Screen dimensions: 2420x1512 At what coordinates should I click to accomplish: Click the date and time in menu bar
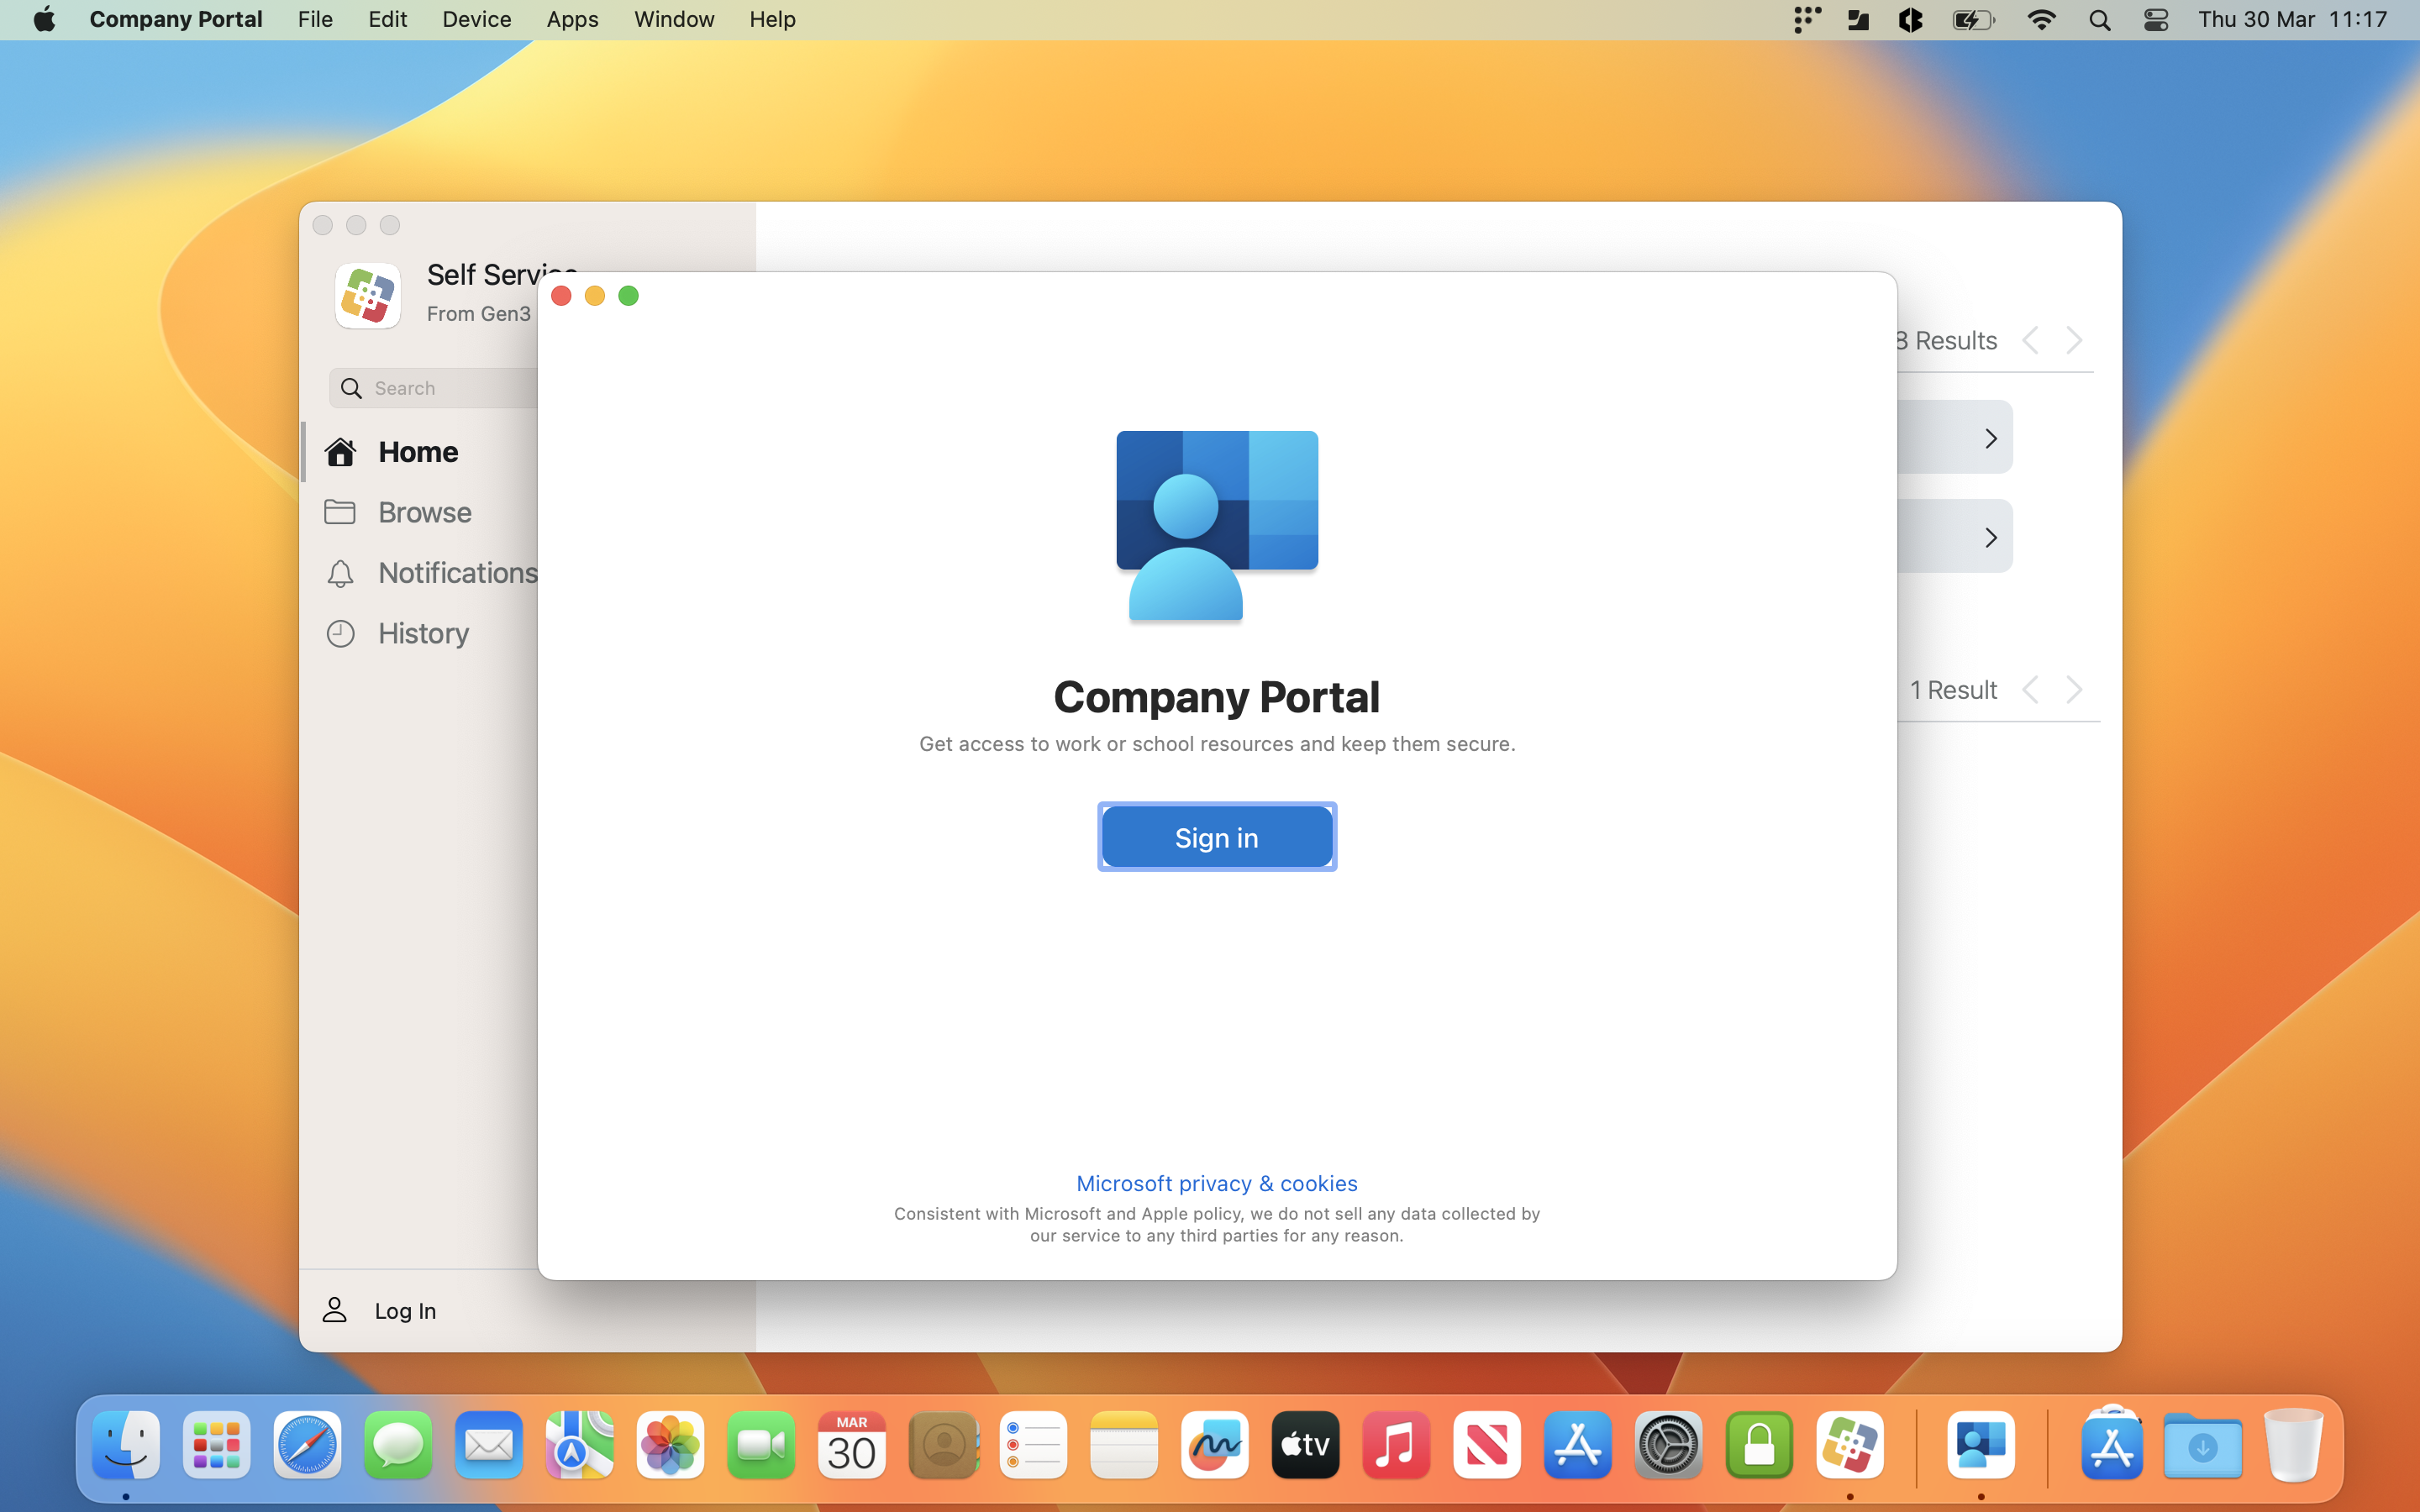tap(2292, 19)
